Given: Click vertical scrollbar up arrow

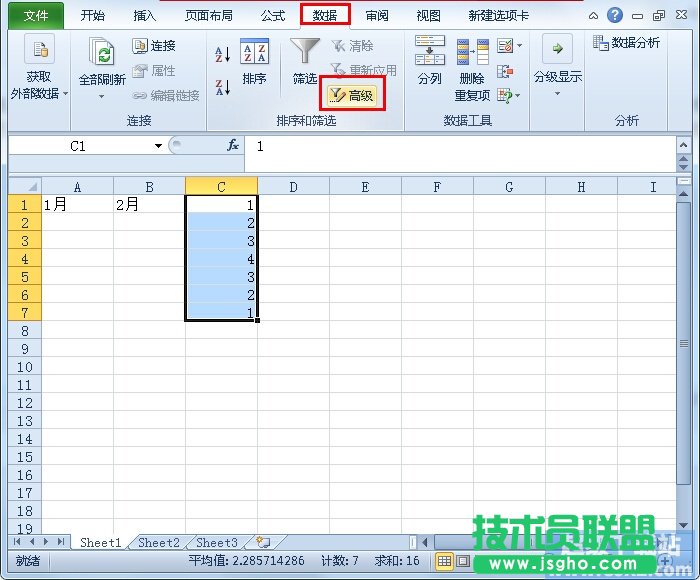Looking at the screenshot, I should 683,194.
